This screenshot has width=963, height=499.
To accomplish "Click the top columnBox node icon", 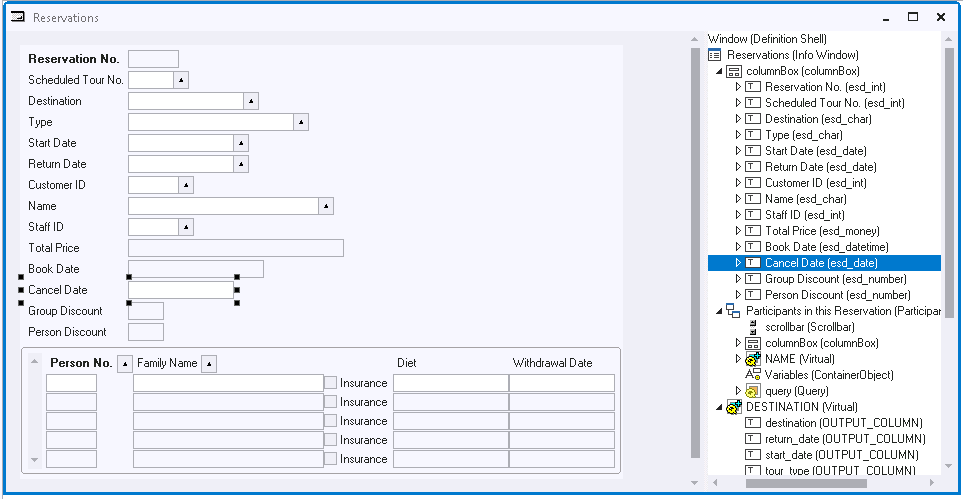I will point(733,71).
